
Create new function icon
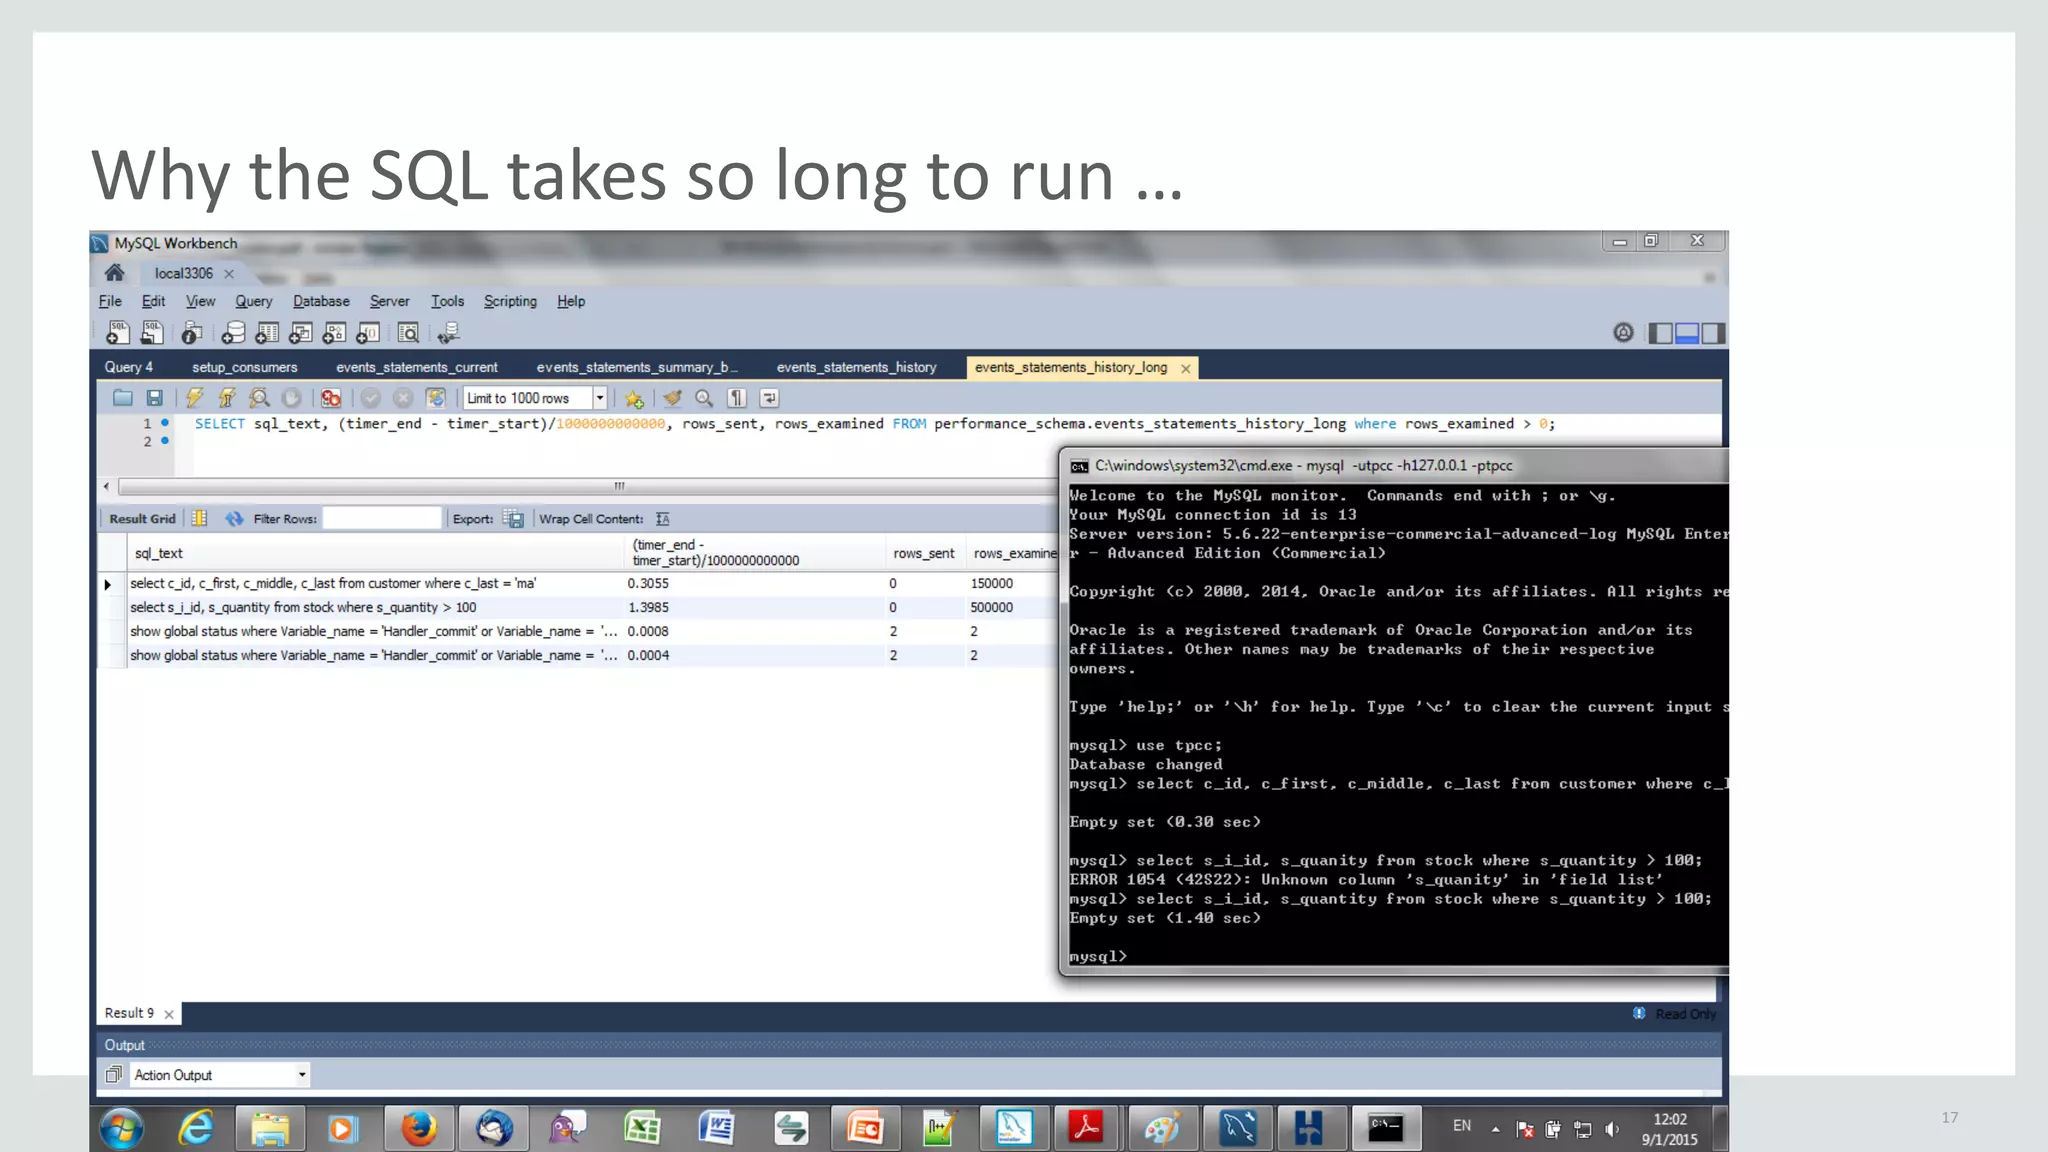click(x=368, y=333)
